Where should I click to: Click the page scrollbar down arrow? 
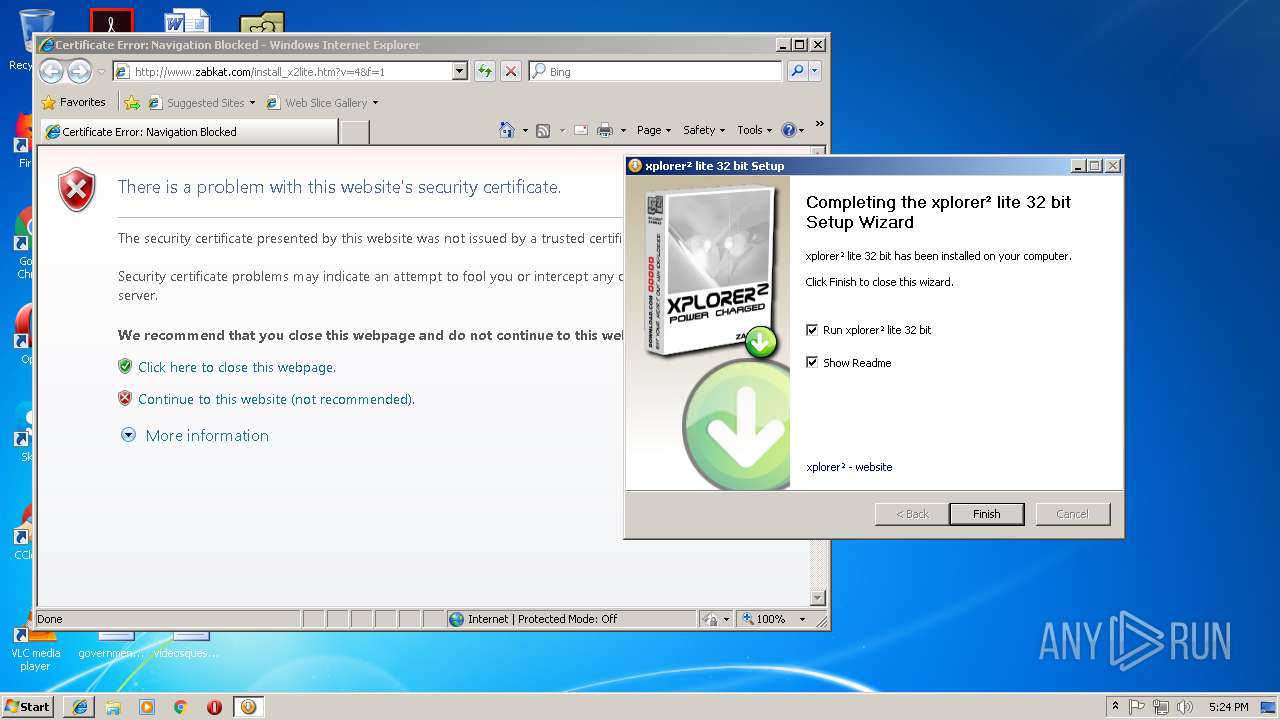click(817, 598)
